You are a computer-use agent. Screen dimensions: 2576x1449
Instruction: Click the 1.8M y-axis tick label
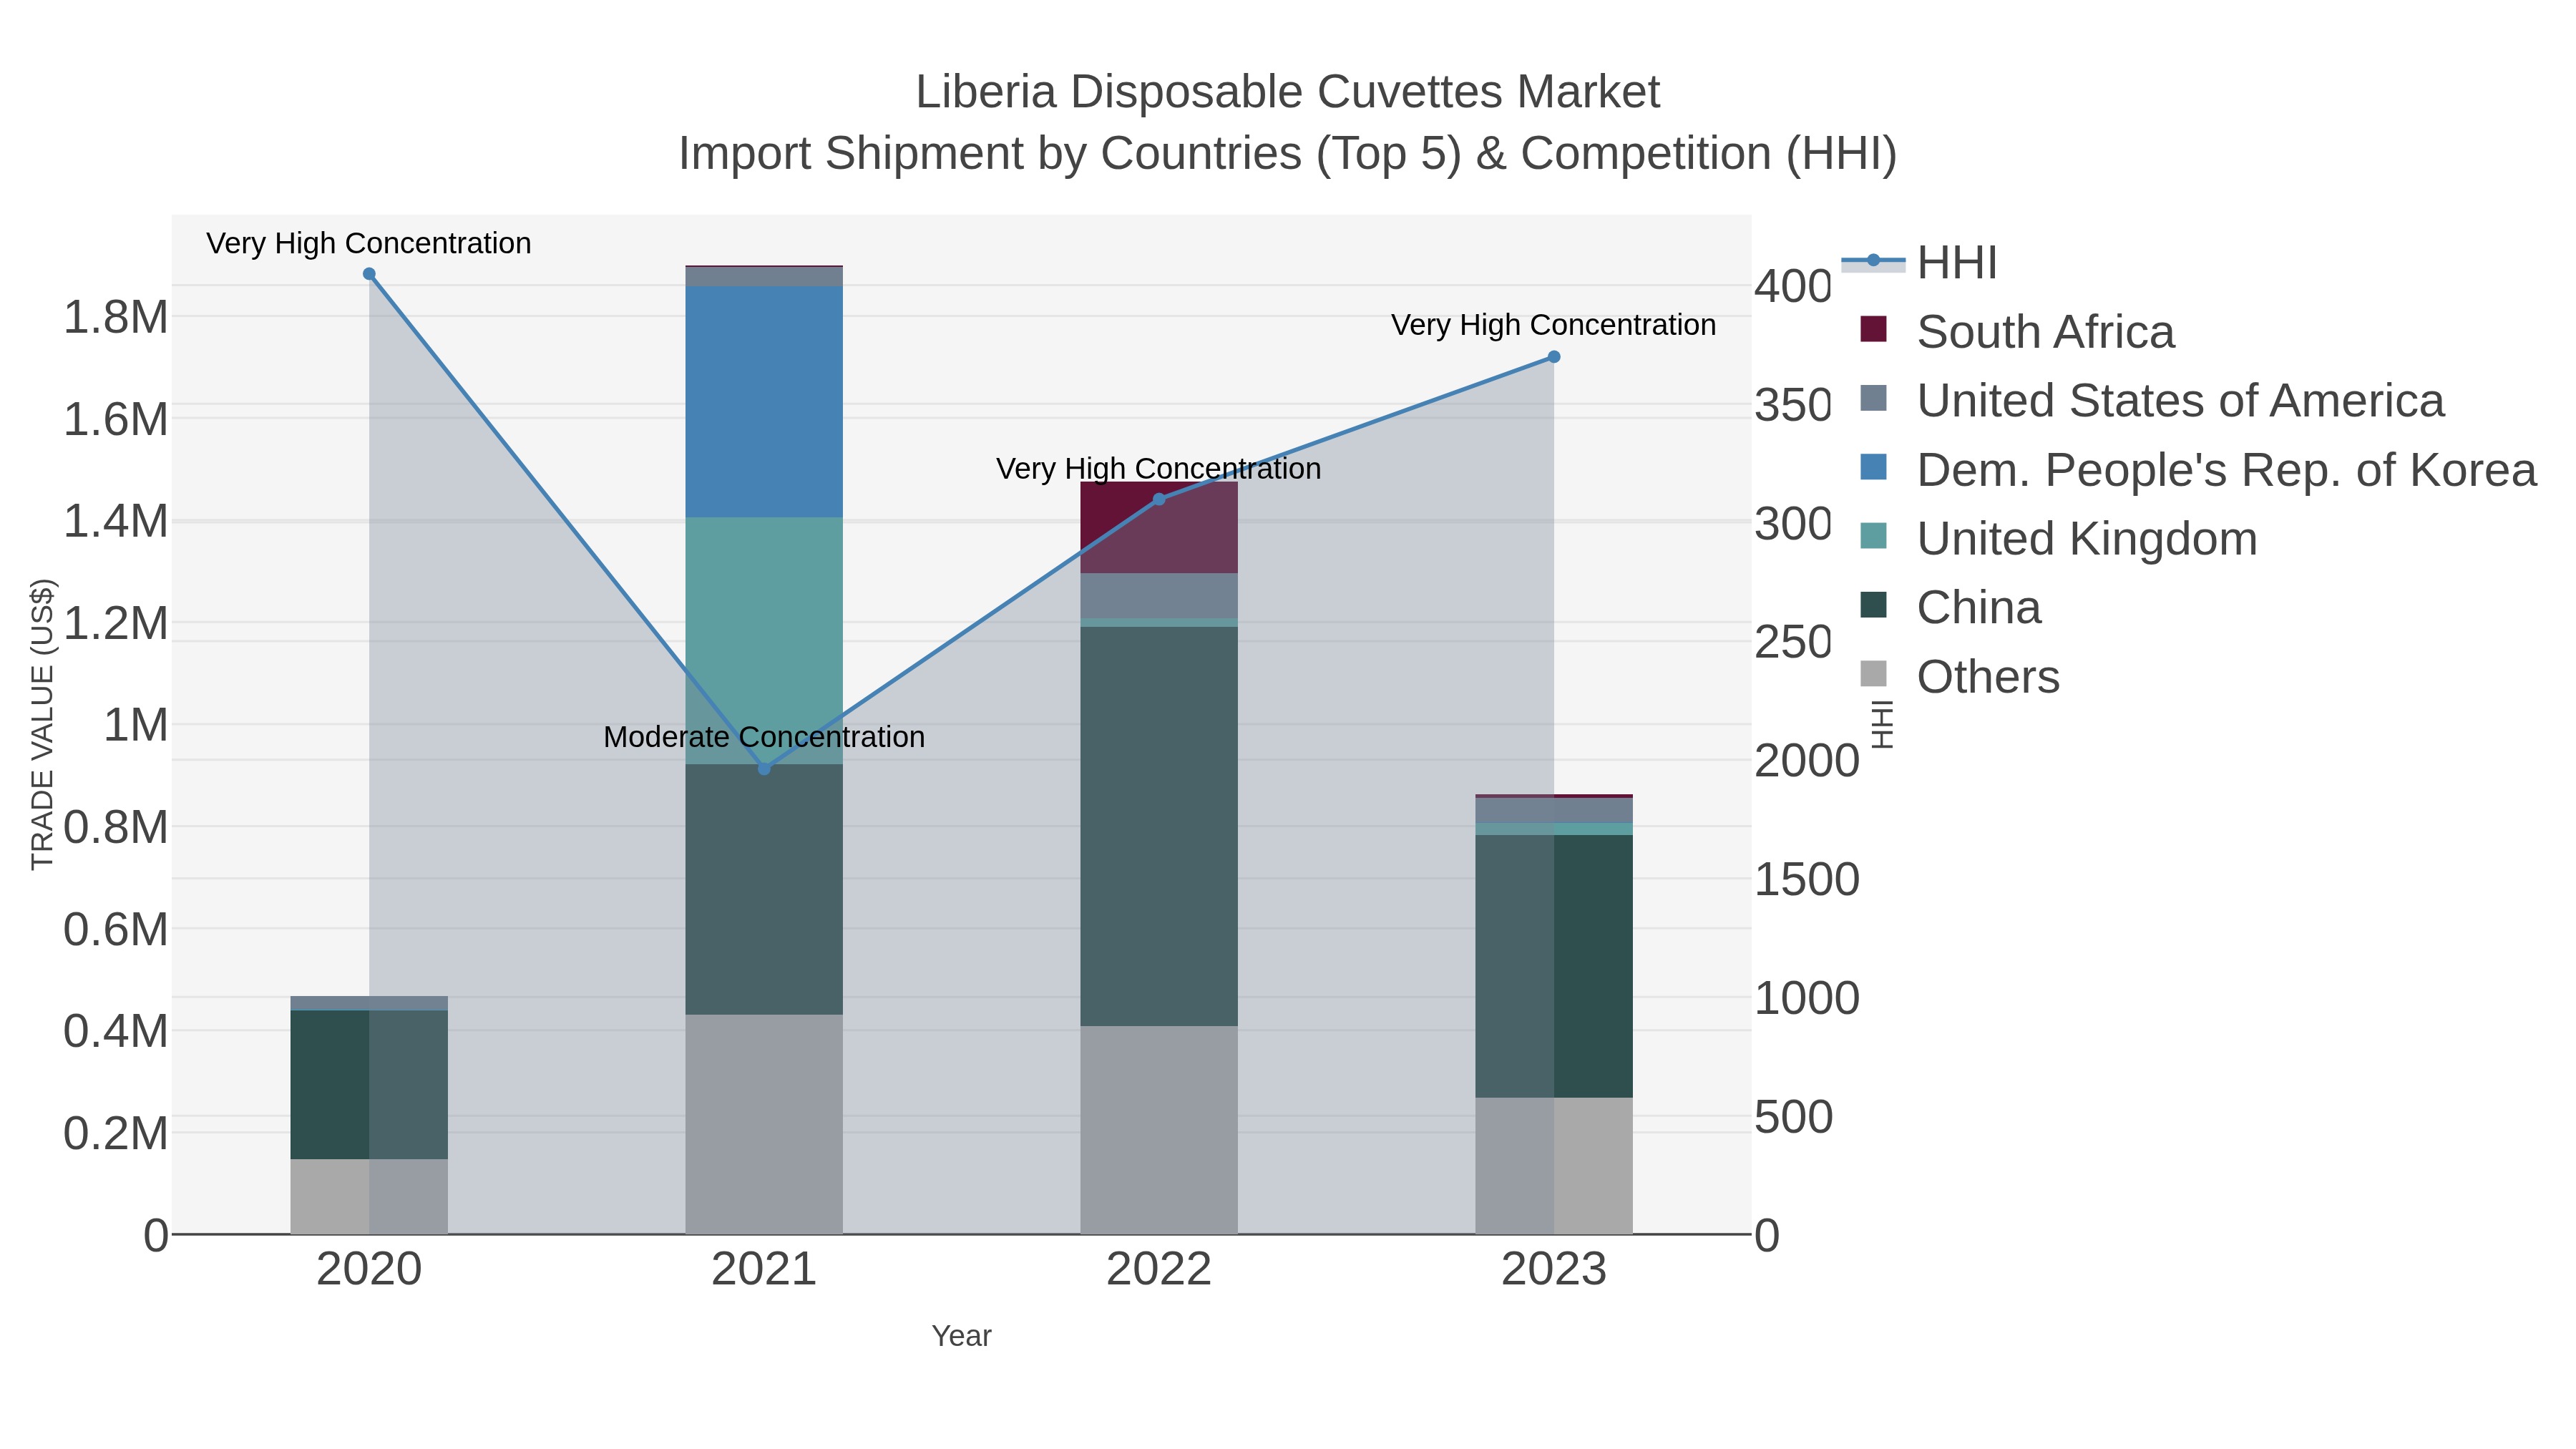pos(116,318)
